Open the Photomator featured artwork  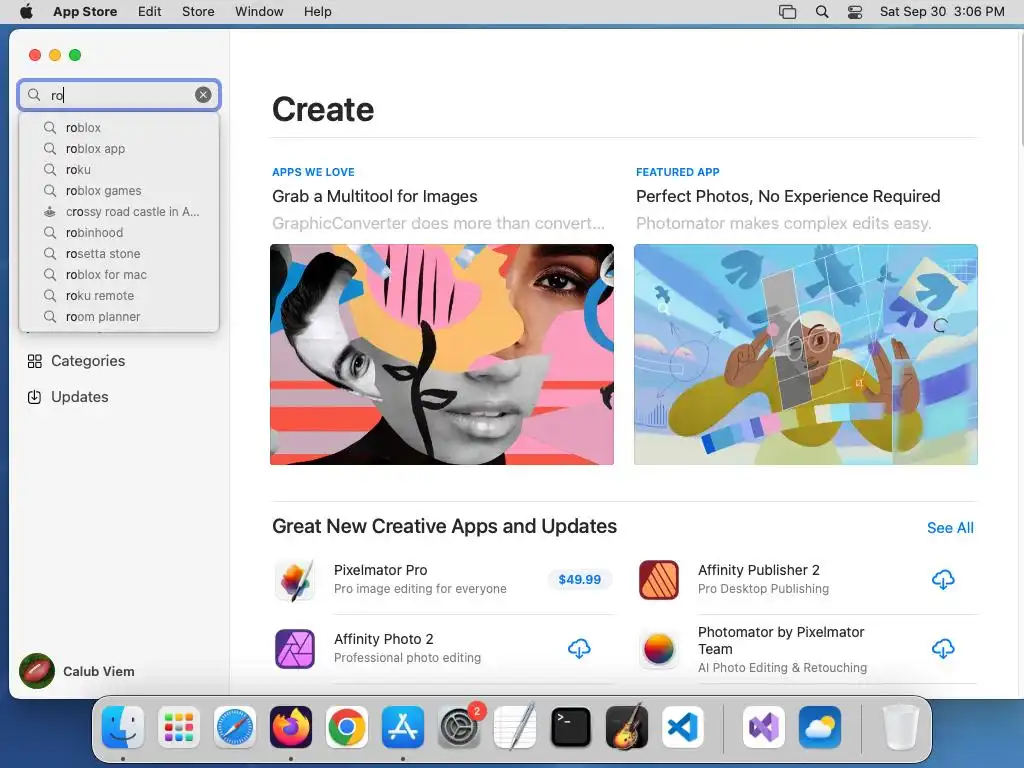(806, 354)
